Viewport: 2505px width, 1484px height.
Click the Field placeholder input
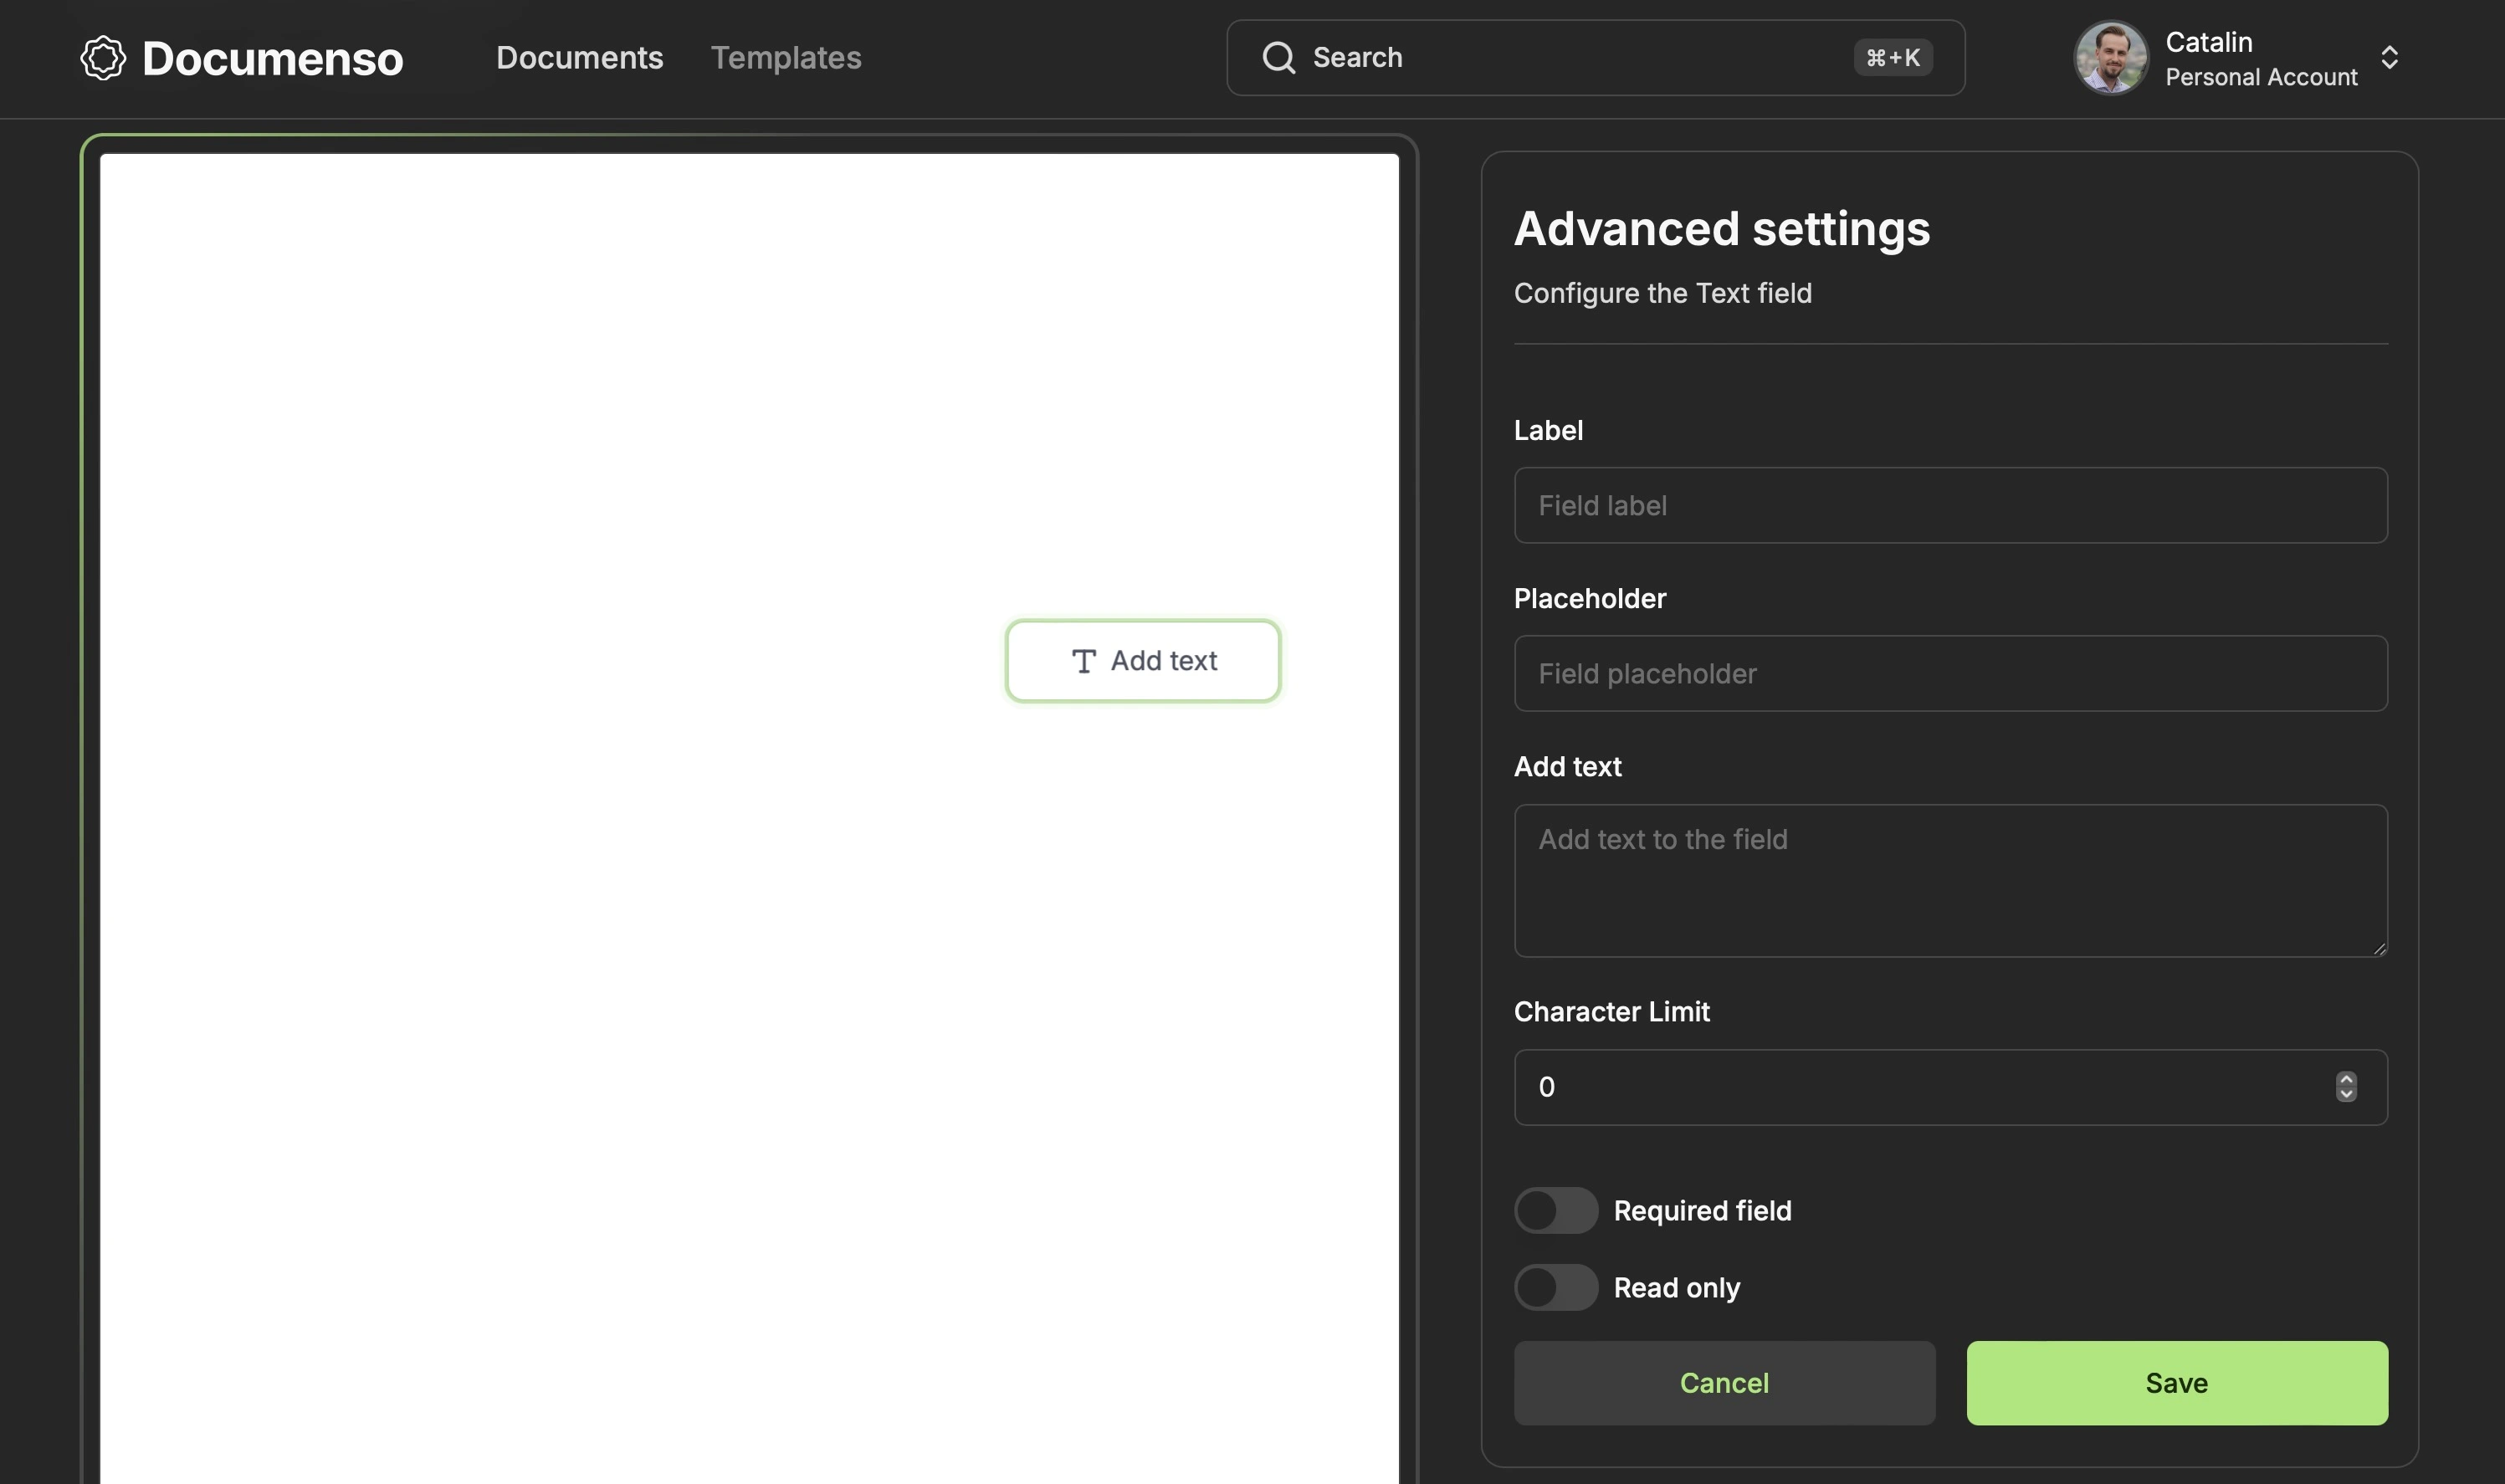coord(1950,673)
